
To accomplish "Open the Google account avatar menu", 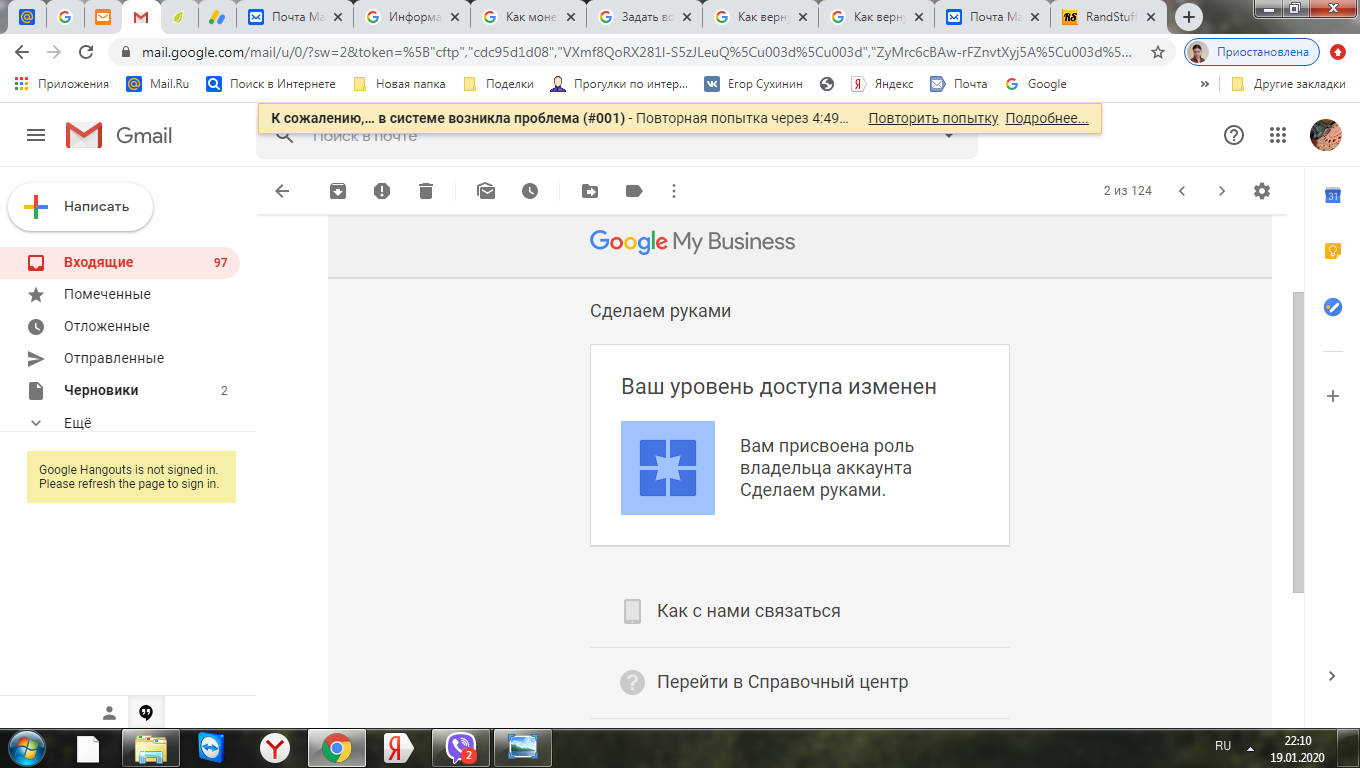I will point(1326,135).
